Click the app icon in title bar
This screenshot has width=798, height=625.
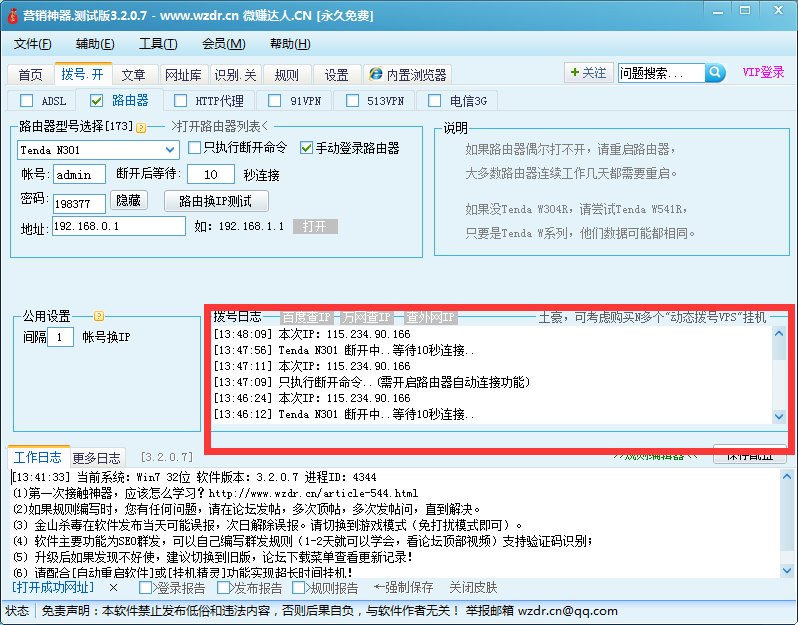point(12,16)
